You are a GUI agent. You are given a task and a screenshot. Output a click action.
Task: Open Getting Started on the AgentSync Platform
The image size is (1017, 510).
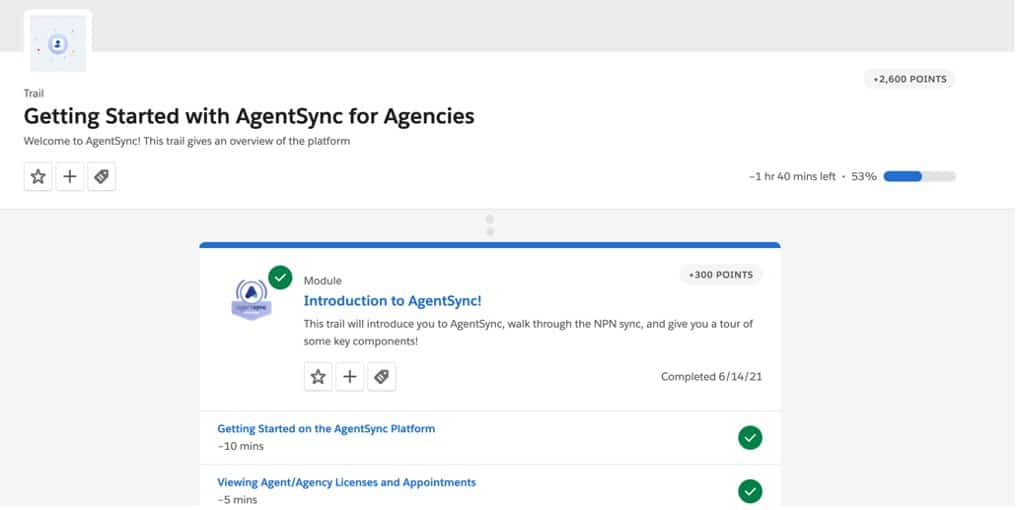click(326, 429)
